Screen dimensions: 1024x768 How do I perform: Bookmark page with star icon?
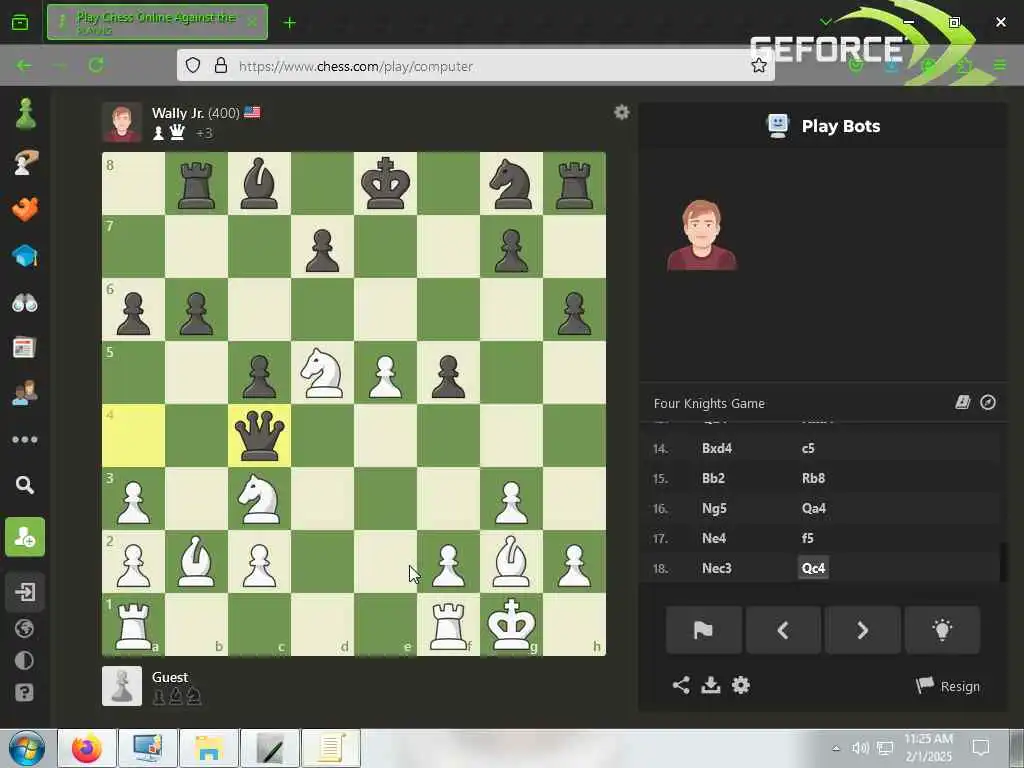(758, 65)
